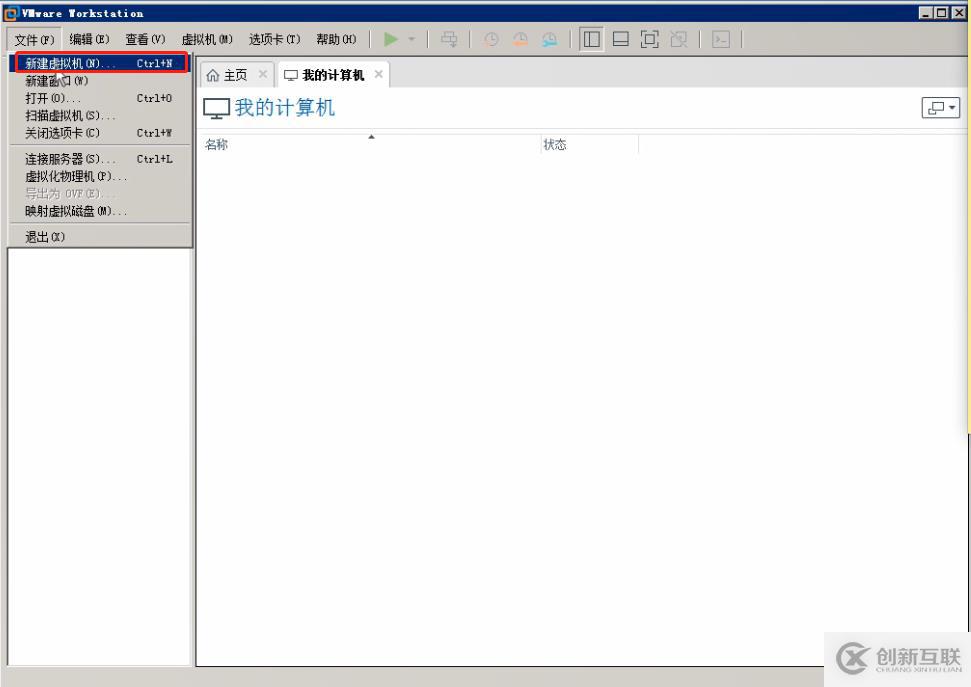Click the Send Ctrl+Alt+Del toolbar icon
The height and width of the screenshot is (687, 971).
[449, 40]
